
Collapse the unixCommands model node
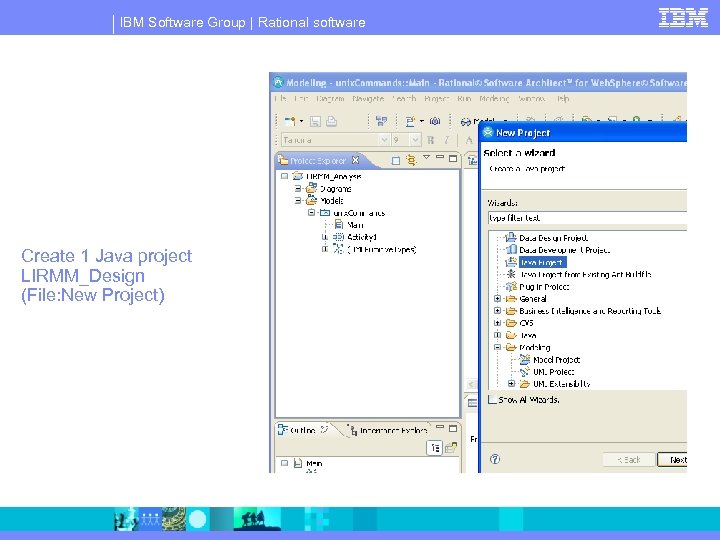tap(311, 213)
